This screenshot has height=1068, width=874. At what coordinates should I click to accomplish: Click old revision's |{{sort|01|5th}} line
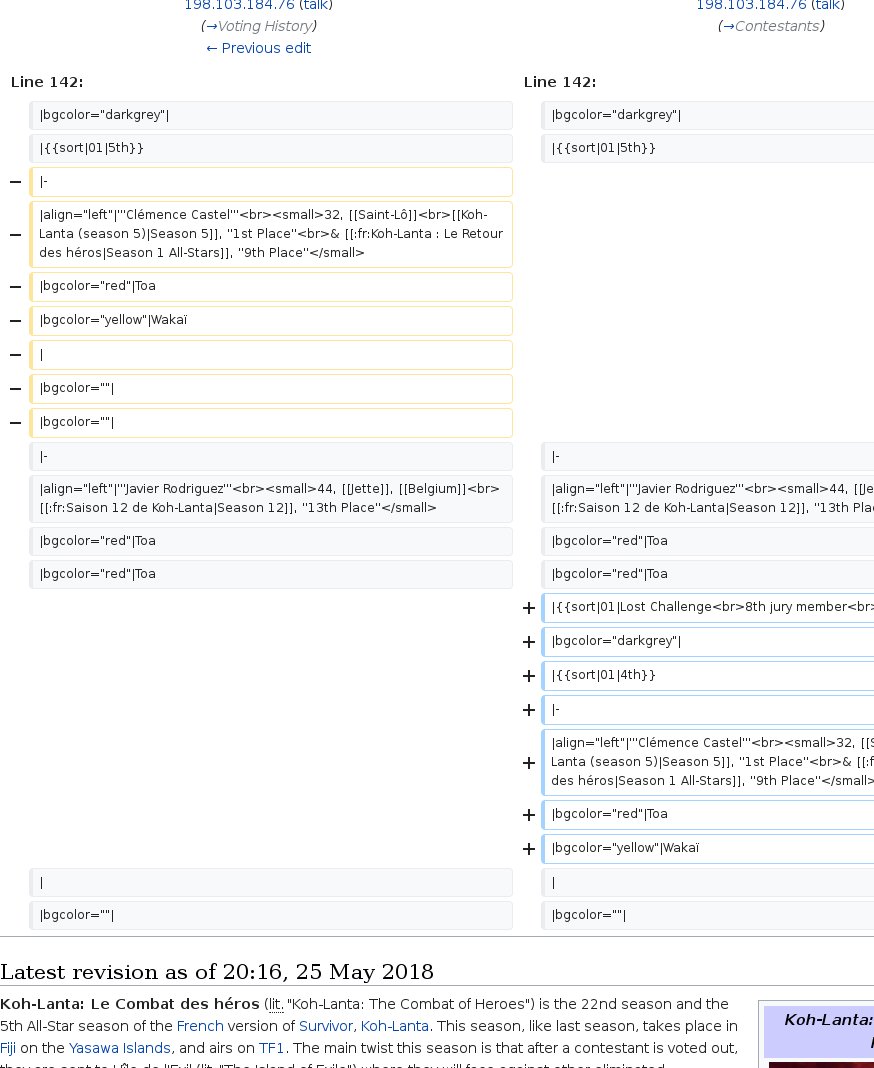(271, 148)
